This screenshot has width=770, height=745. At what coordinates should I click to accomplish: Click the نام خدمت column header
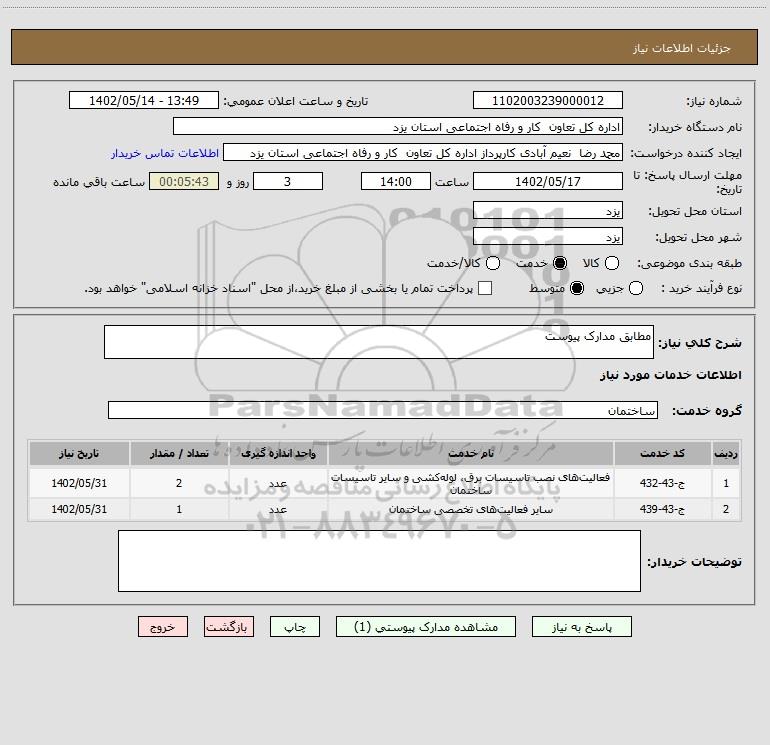click(470, 453)
